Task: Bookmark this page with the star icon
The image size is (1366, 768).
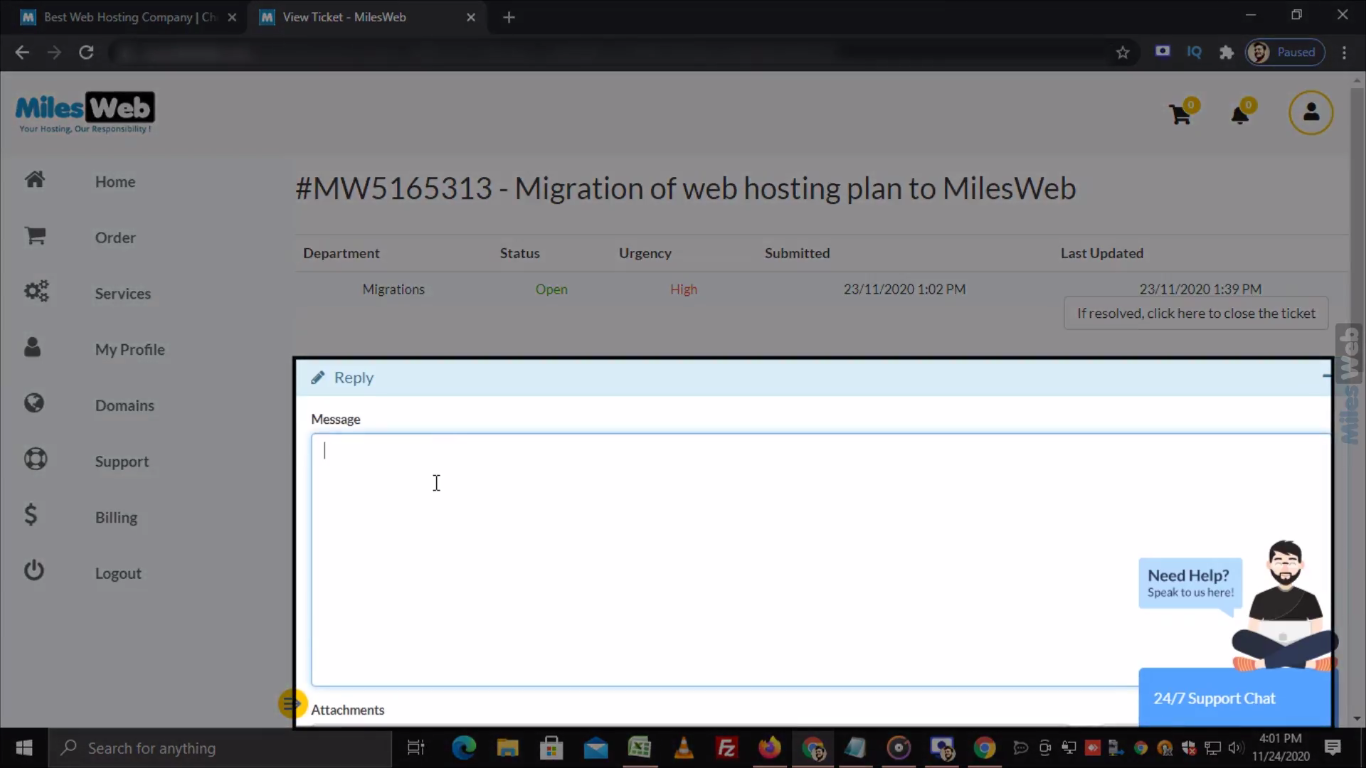Action: tap(1123, 53)
